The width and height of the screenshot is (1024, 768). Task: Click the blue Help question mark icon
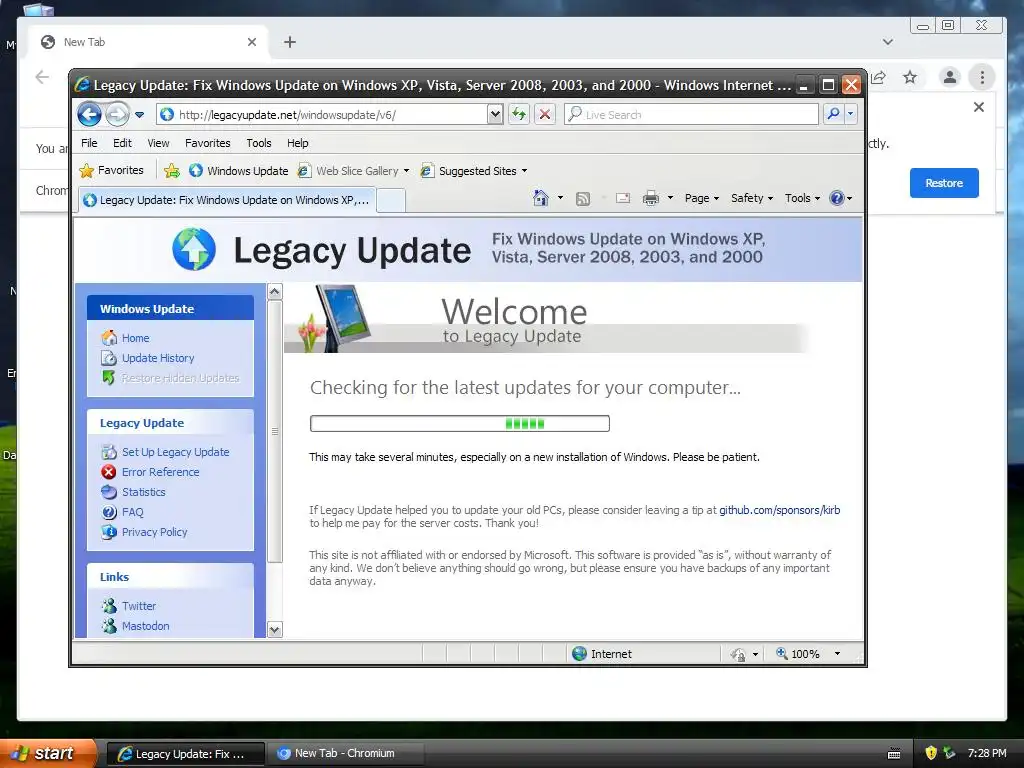point(837,198)
